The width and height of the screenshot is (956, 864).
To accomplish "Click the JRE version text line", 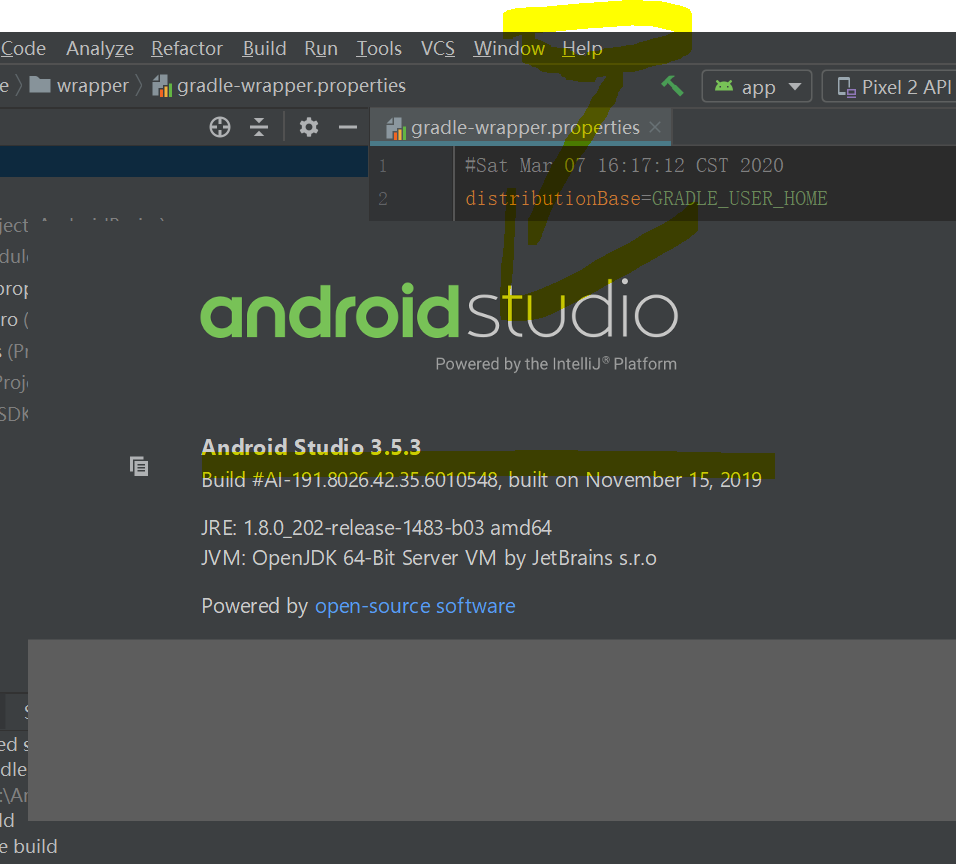I will pyautogui.click(x=376, y=528).
